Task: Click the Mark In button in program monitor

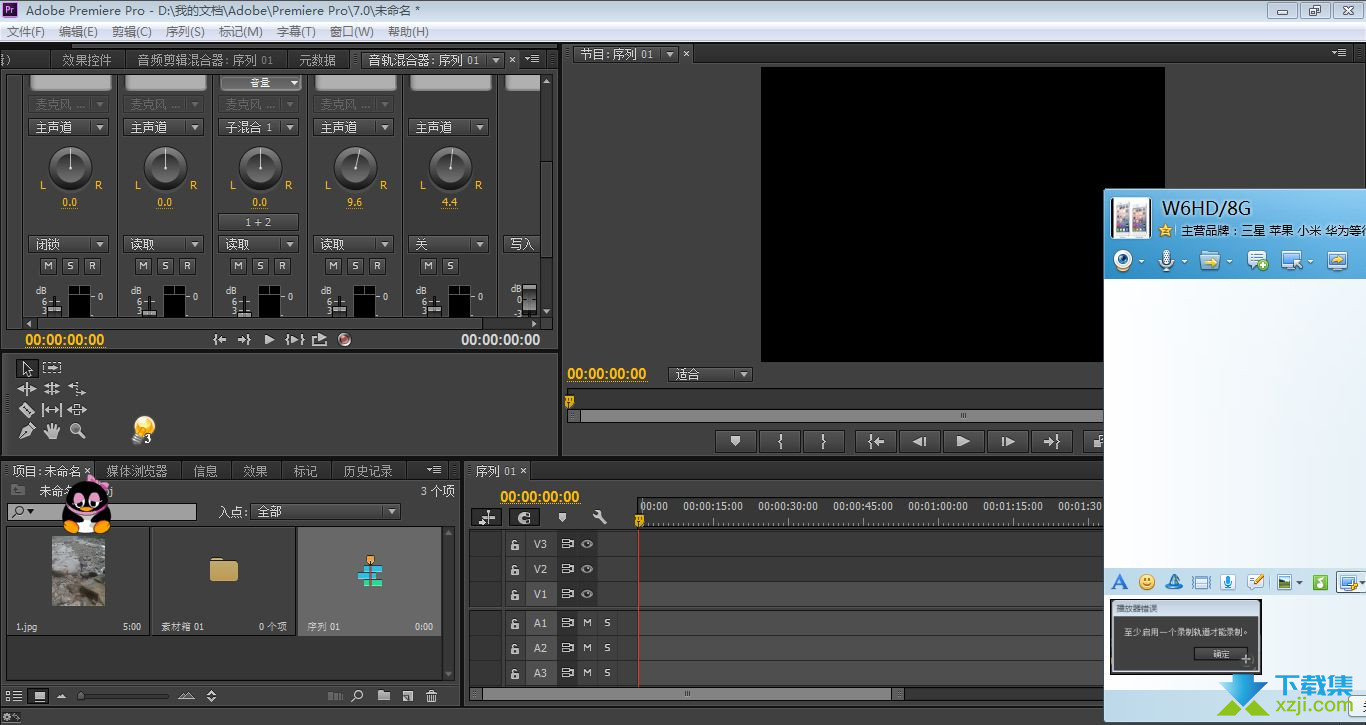Action: click(779, 441)
